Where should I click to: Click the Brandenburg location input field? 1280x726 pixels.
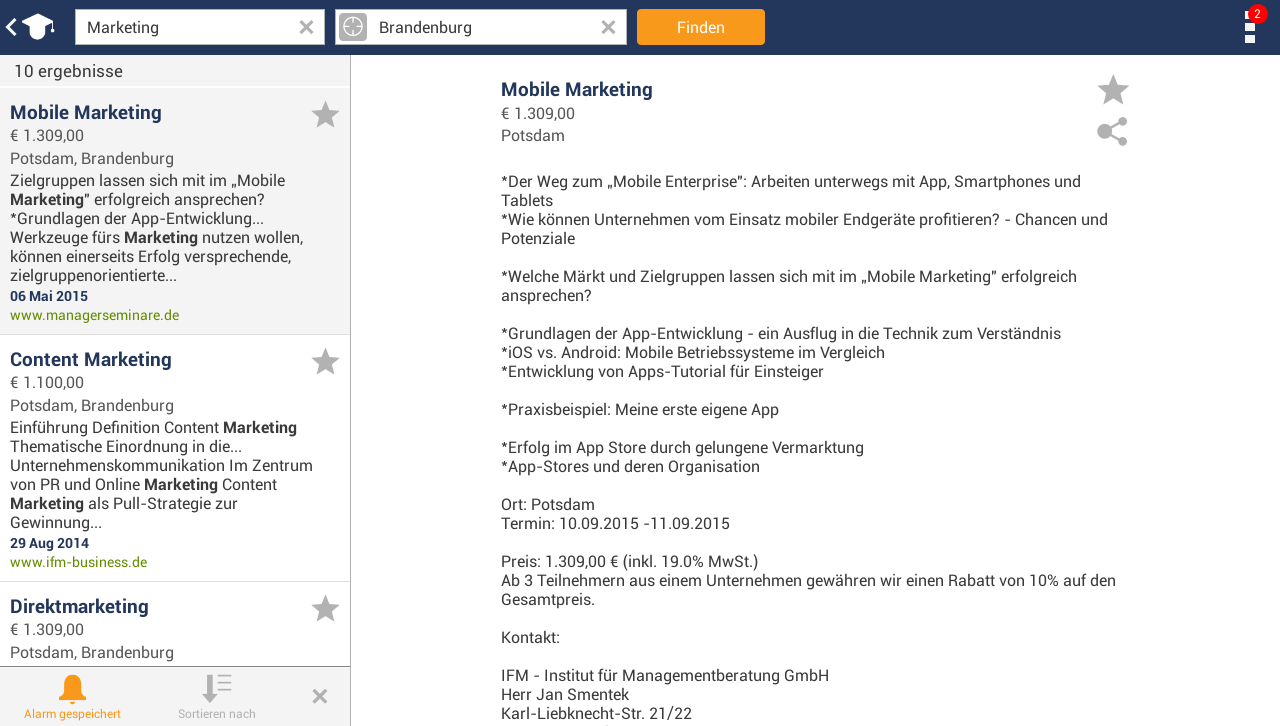click(481, 27)
